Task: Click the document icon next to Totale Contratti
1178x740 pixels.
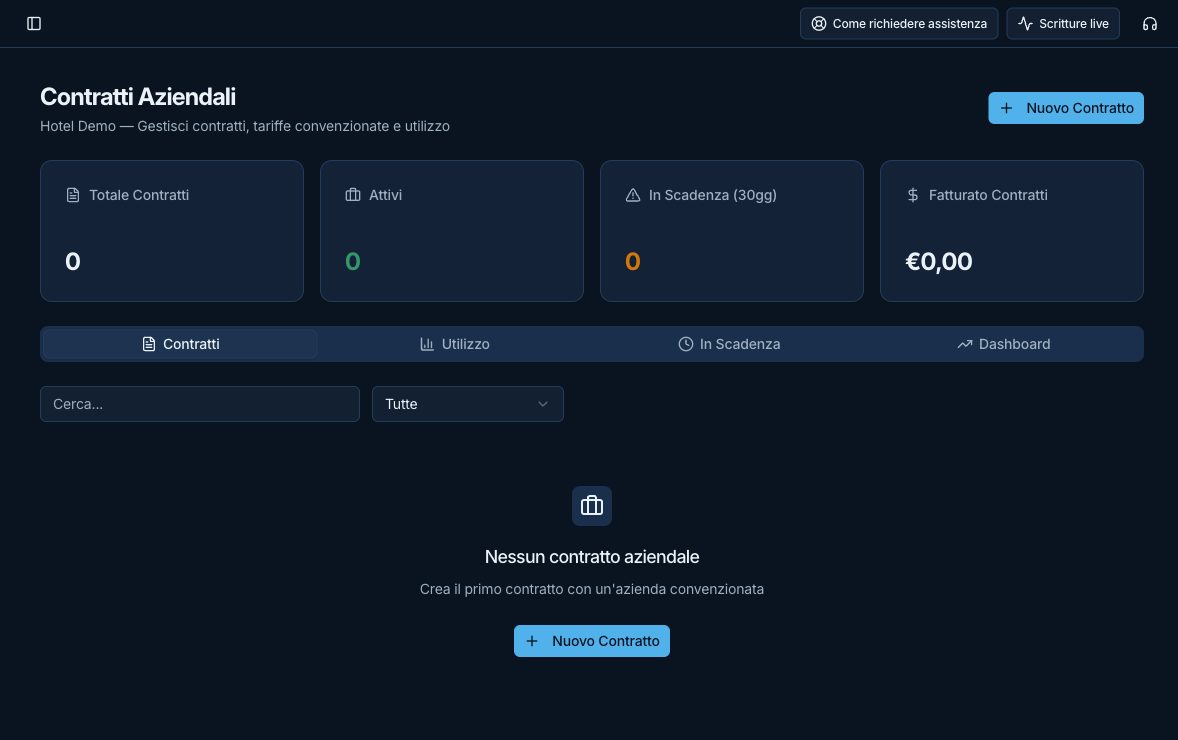Action: tap(73, 195)
